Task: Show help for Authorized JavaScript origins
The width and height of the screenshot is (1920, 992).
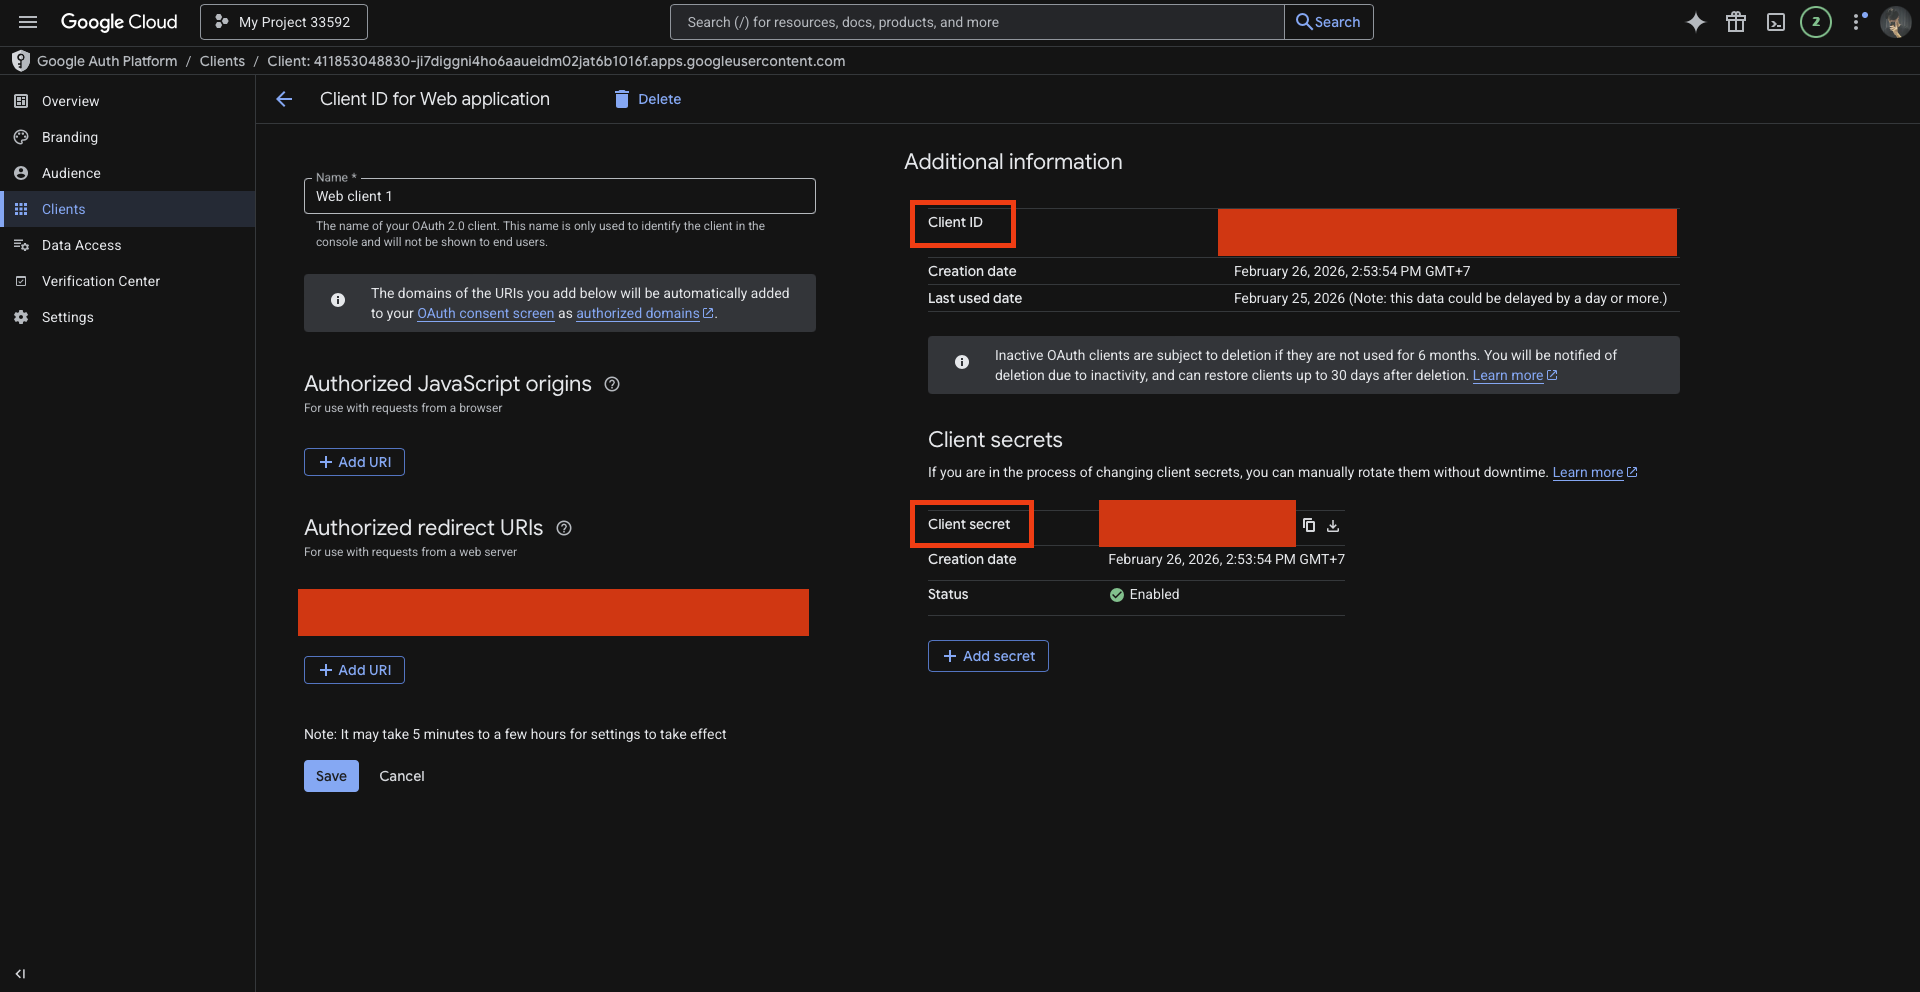Action: click(x=612, y=384)
